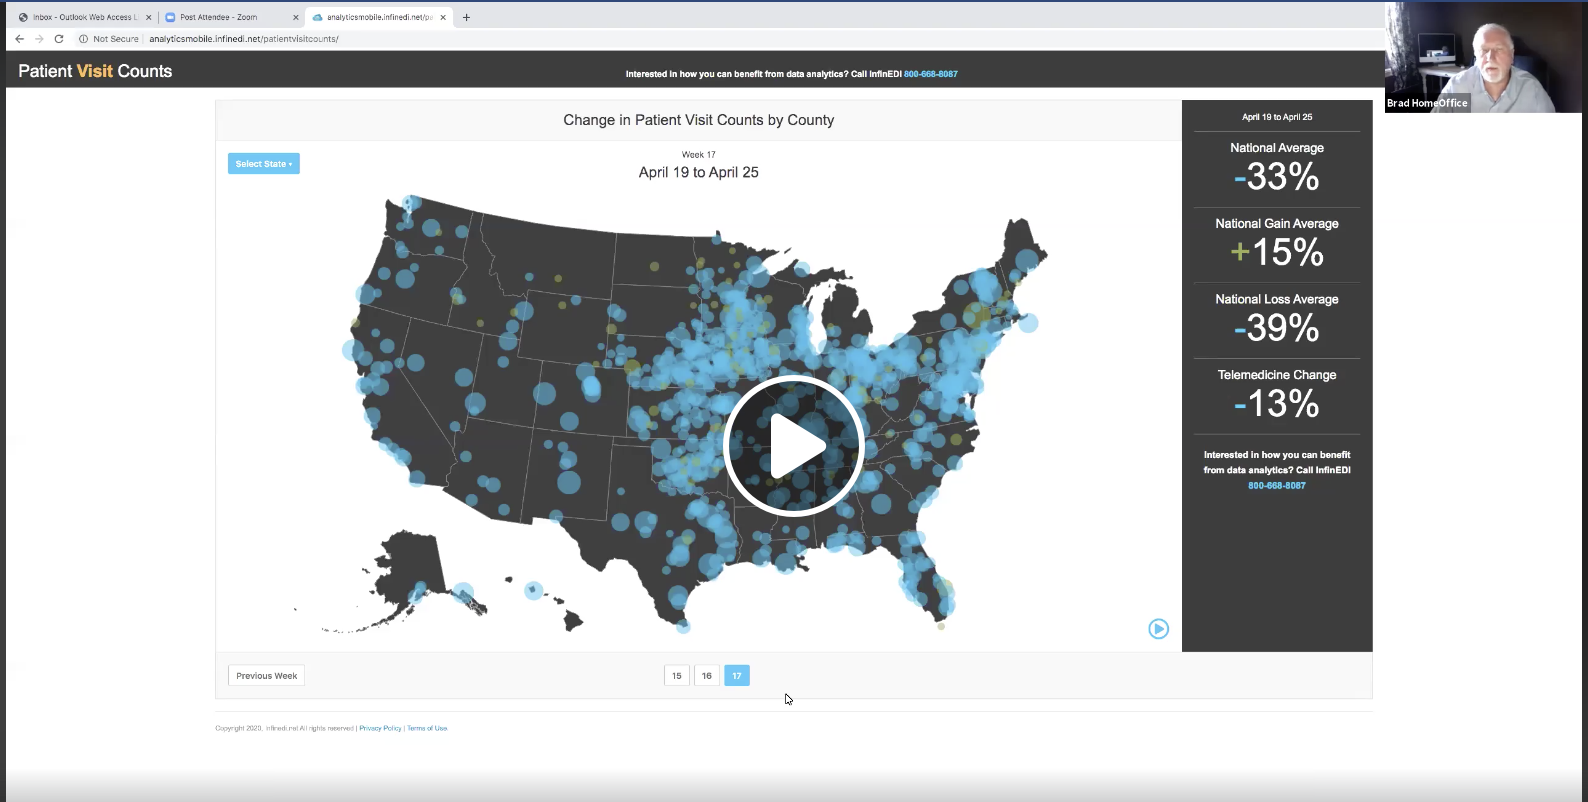This screenshot has width=1588, height=802.
Task: Click the browser forward arrow
Action: (39, 39)
